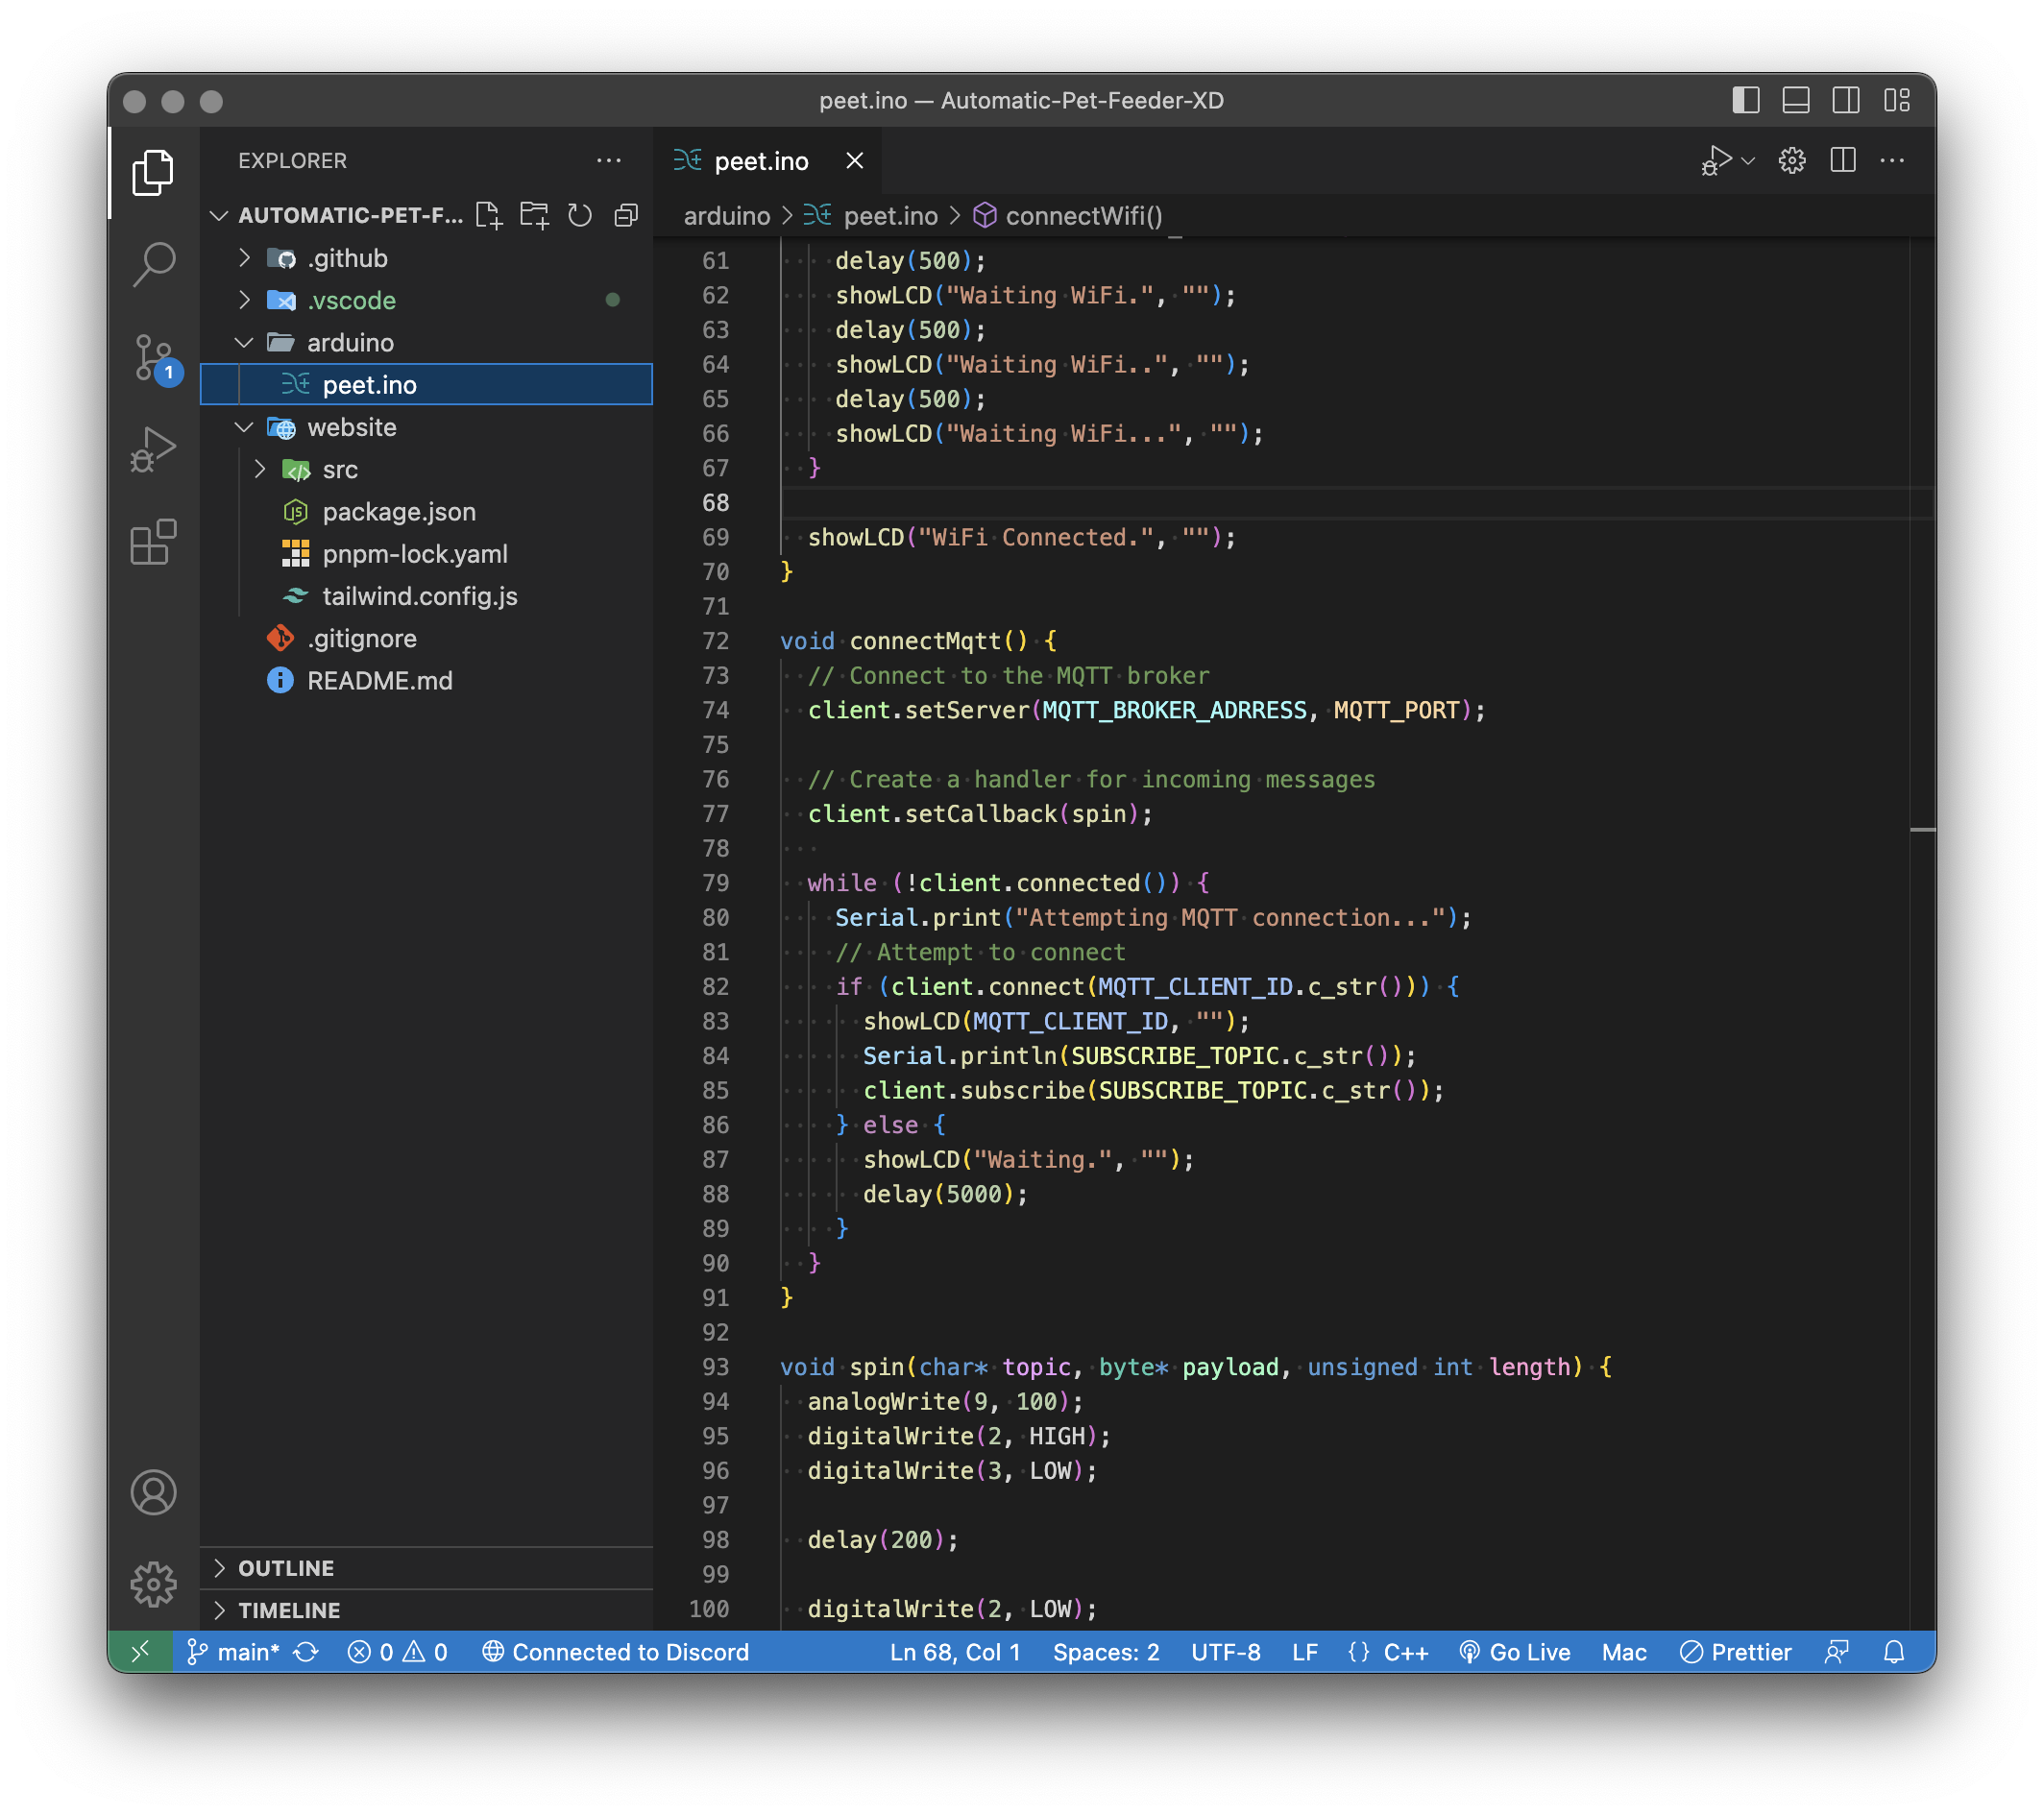Toggle the bottom panel visibility
Image resolution: width=2044 pixels, height=1815 pixels.
tap(1796, 101)
